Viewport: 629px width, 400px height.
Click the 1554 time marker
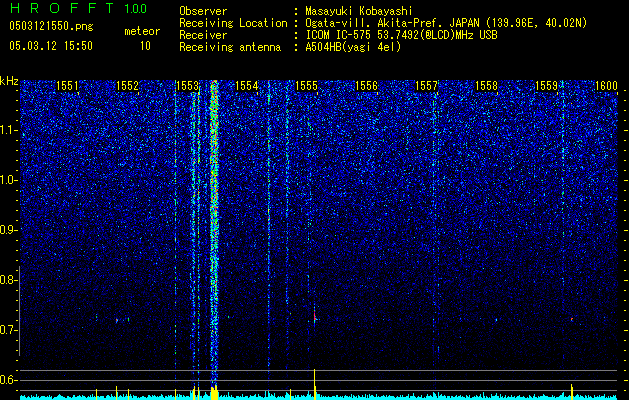coord(246,85)
